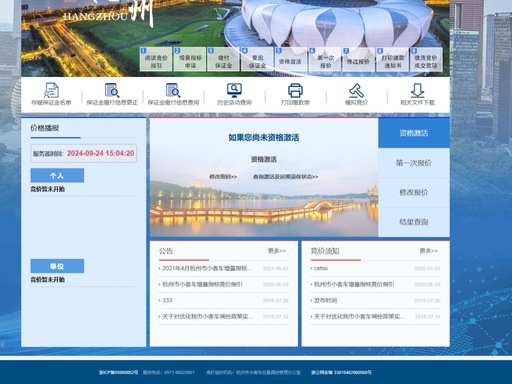Open the cehsi notice
Screen dimensions: 512x384
(321, 268)
